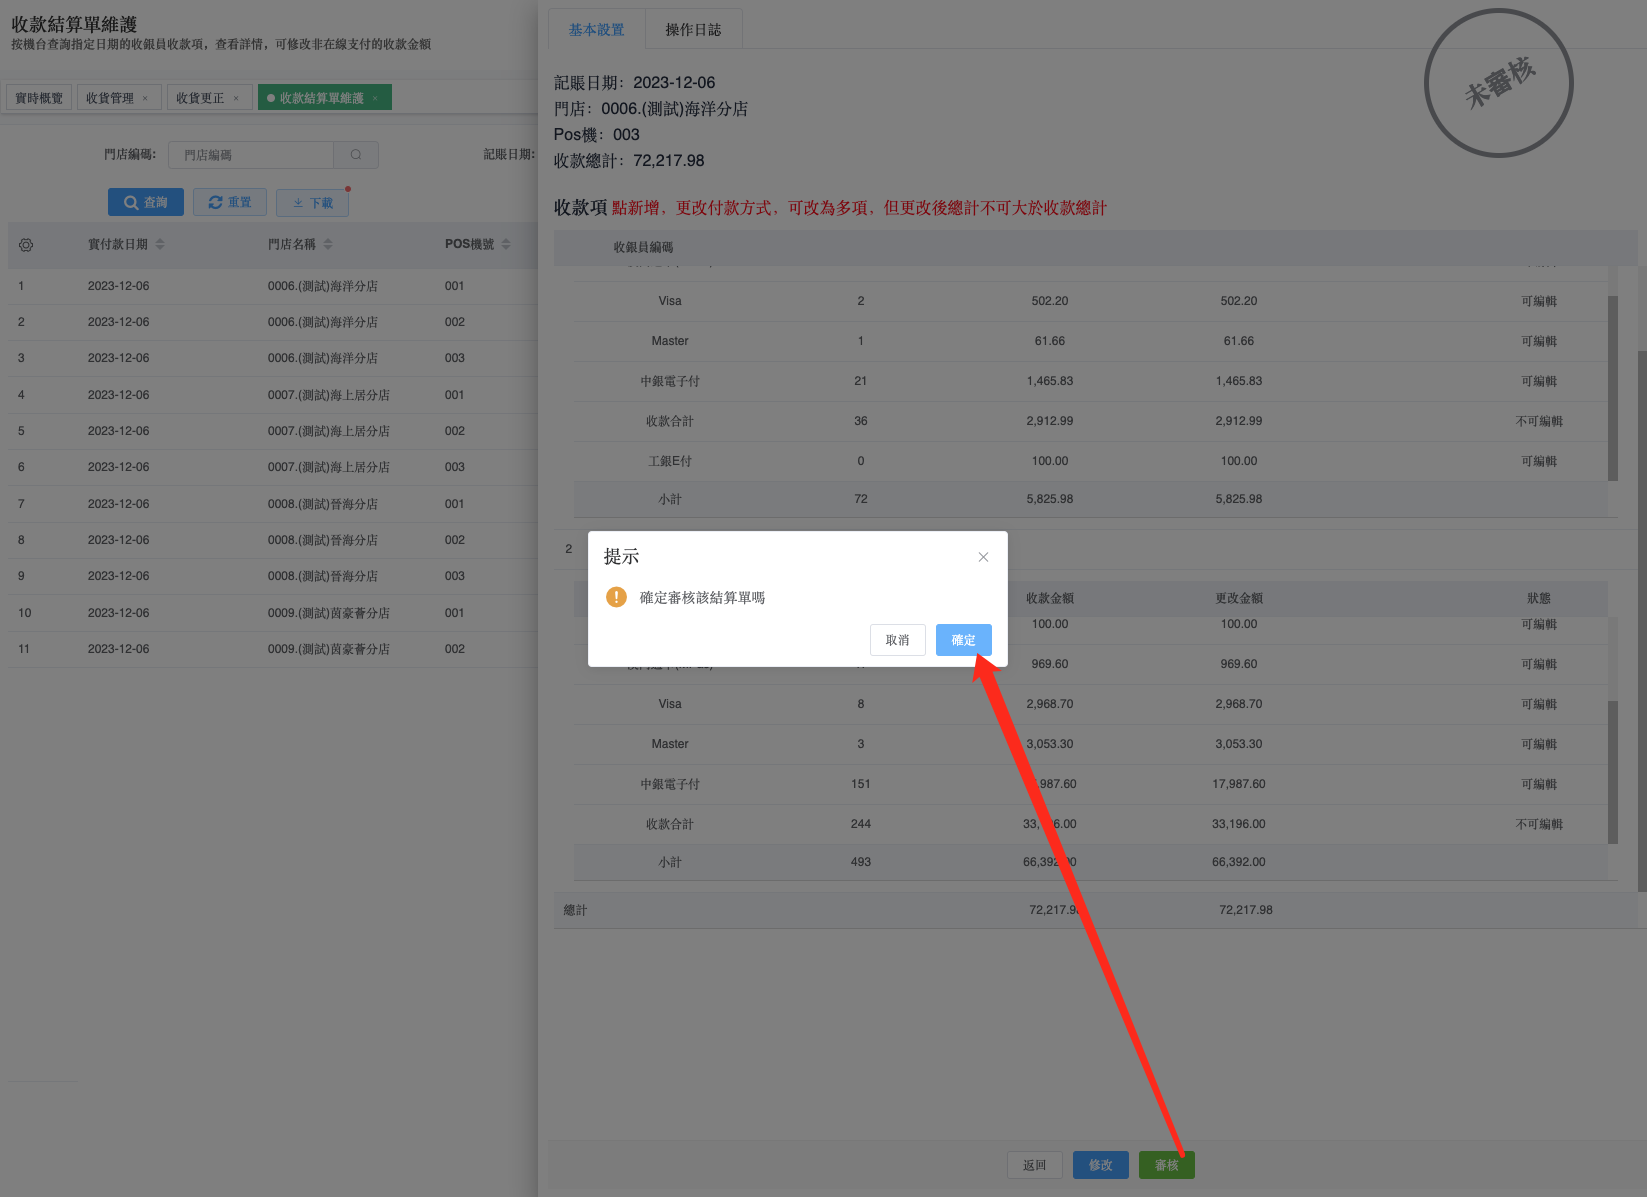
Task: Close the 收貨更正 tab with its X
Action: 236,98
